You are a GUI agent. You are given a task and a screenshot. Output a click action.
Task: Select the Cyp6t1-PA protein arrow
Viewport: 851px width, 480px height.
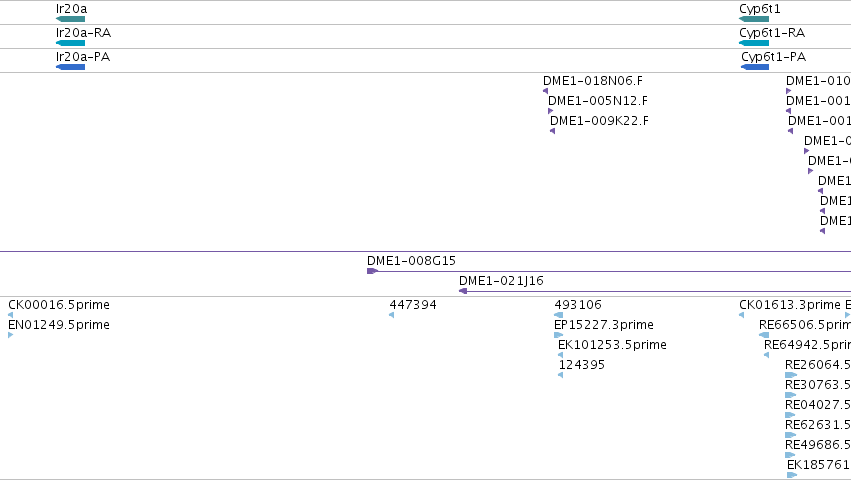[x=755, y=67]
